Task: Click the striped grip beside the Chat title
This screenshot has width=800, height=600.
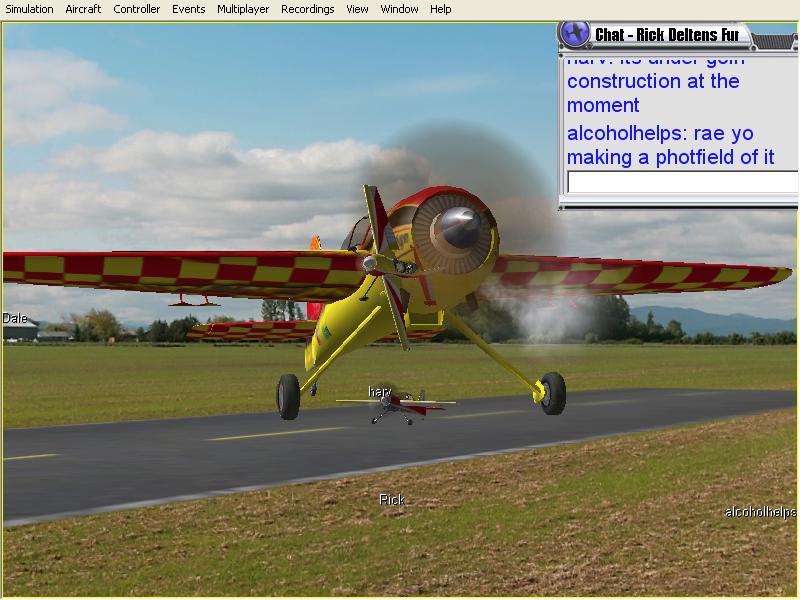Action: tap(774, 41)
